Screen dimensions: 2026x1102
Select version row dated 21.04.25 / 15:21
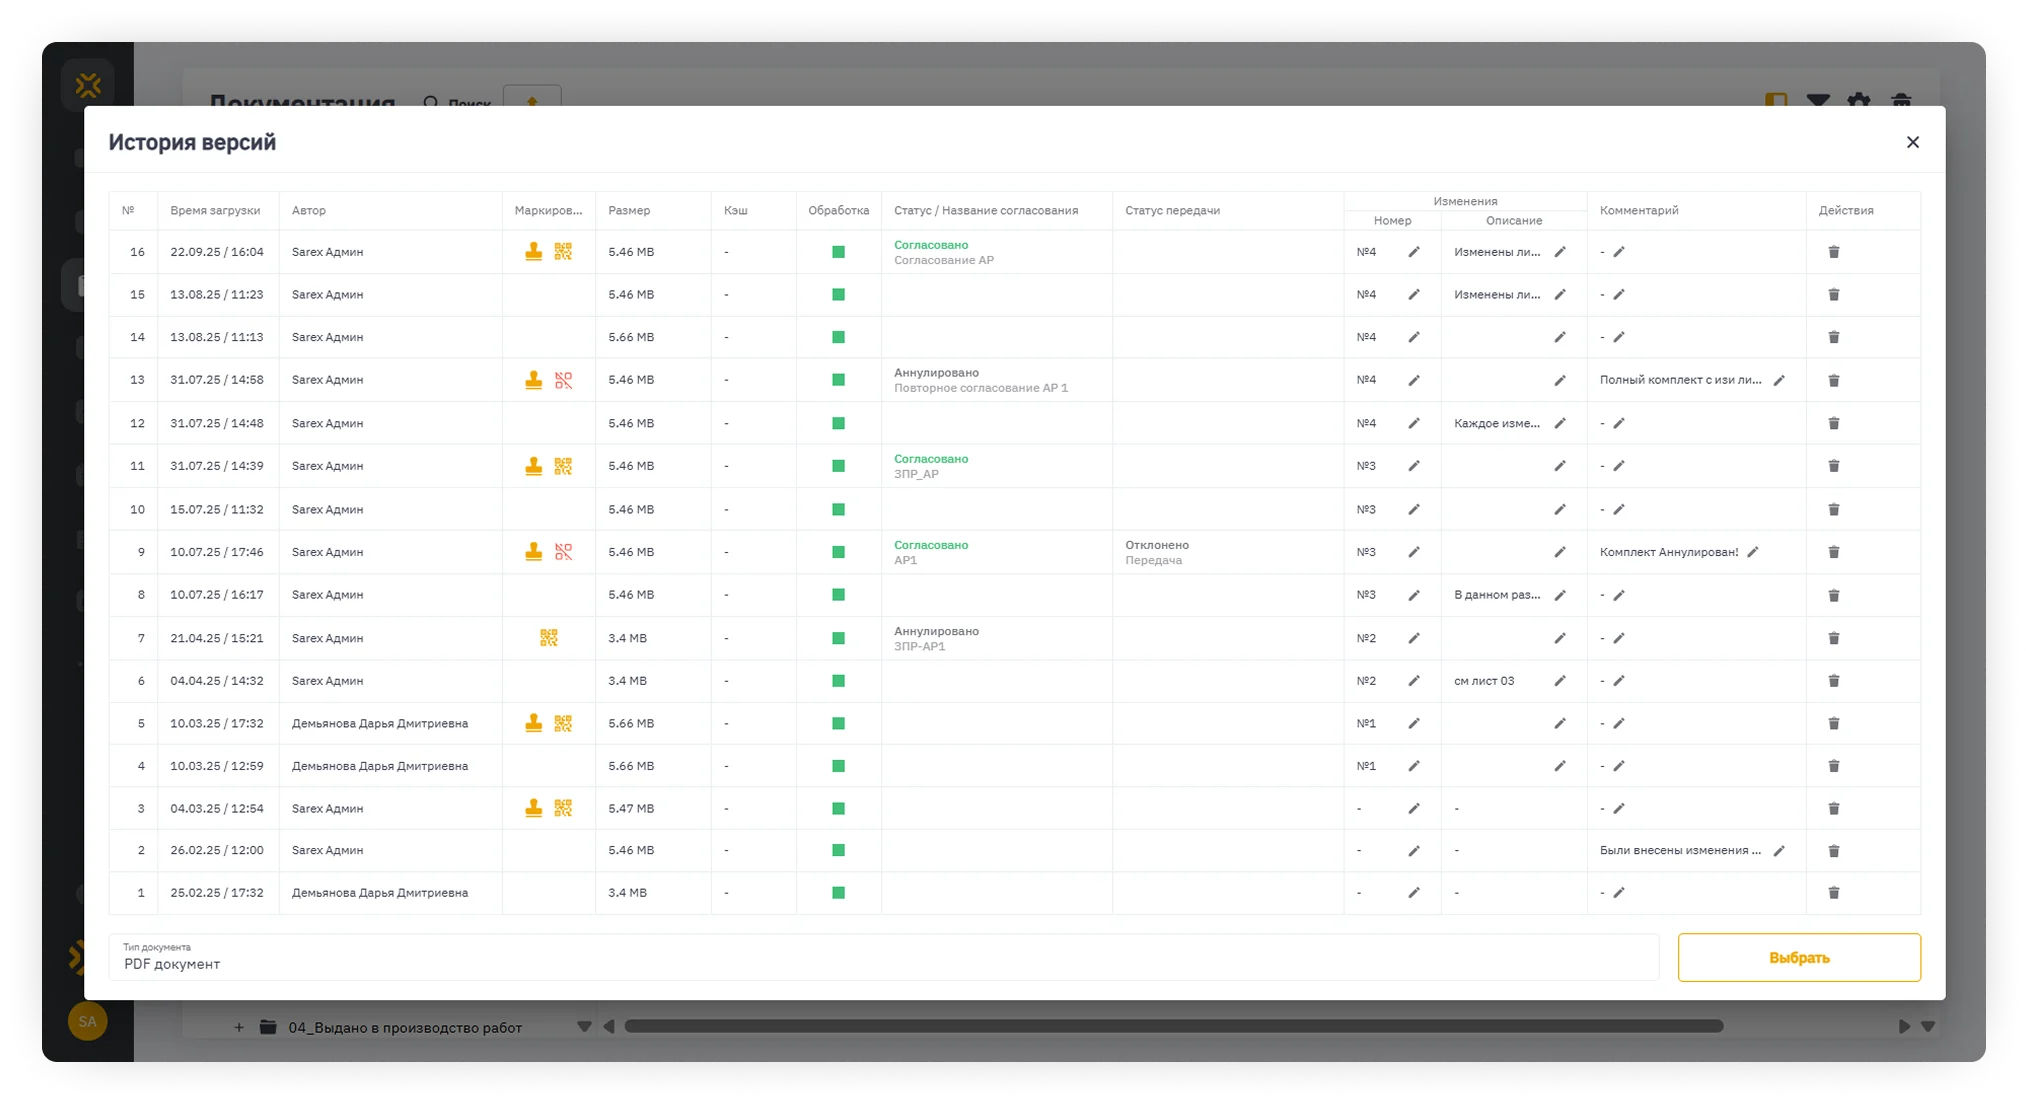(x=216, y=638)
